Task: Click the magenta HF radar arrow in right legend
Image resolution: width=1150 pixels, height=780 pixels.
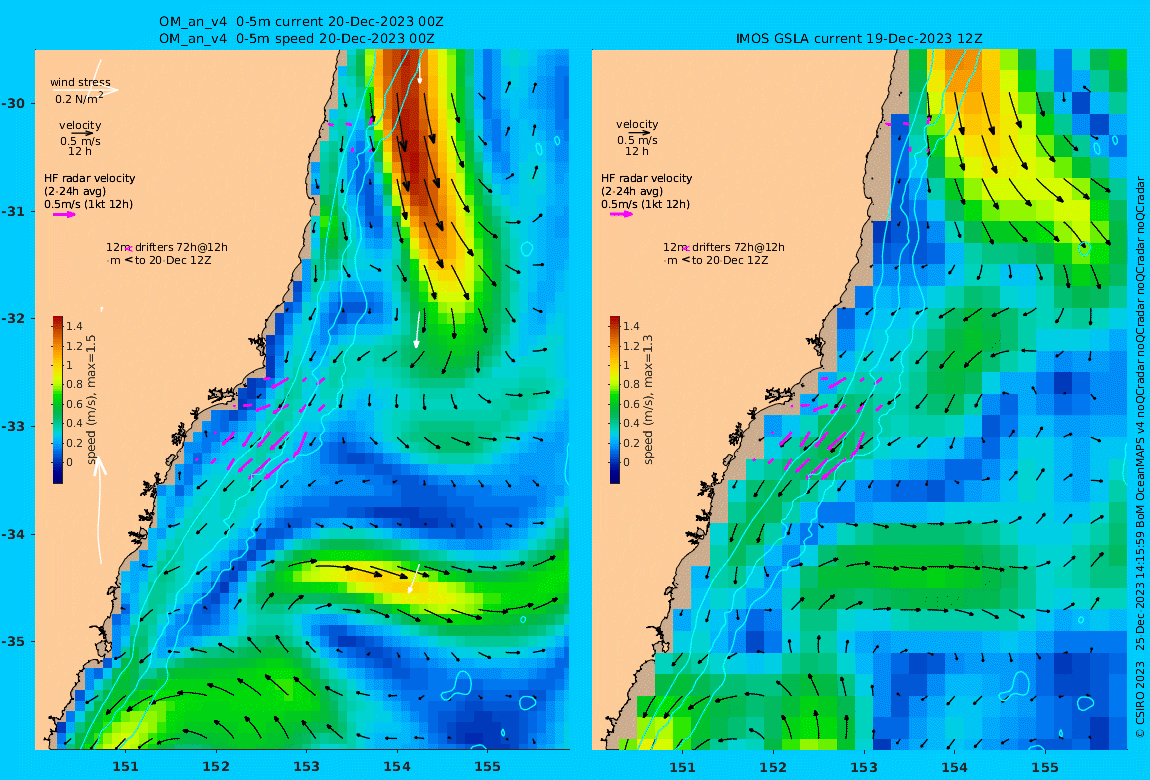Action: click(x=620, y=215)
